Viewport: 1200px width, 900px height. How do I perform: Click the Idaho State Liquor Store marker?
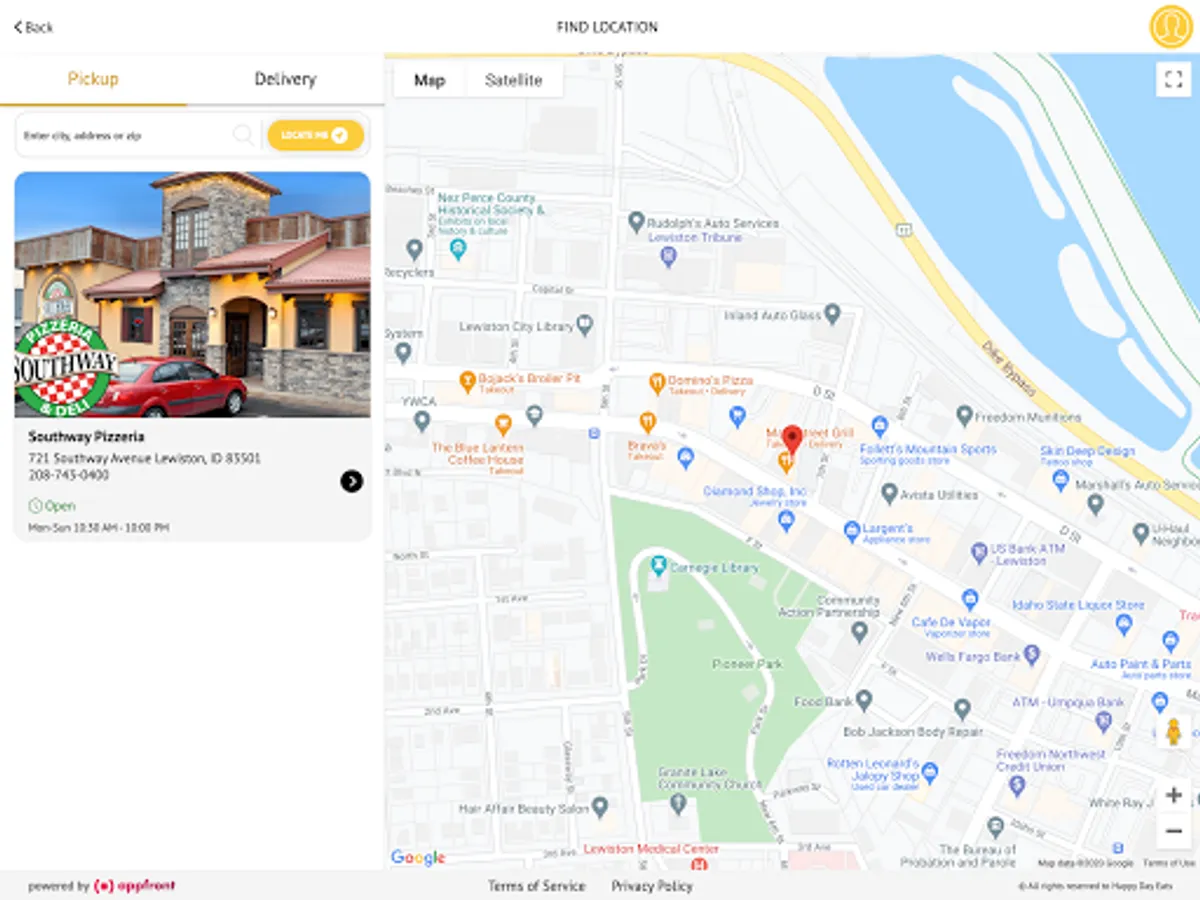click(1123, 625)
